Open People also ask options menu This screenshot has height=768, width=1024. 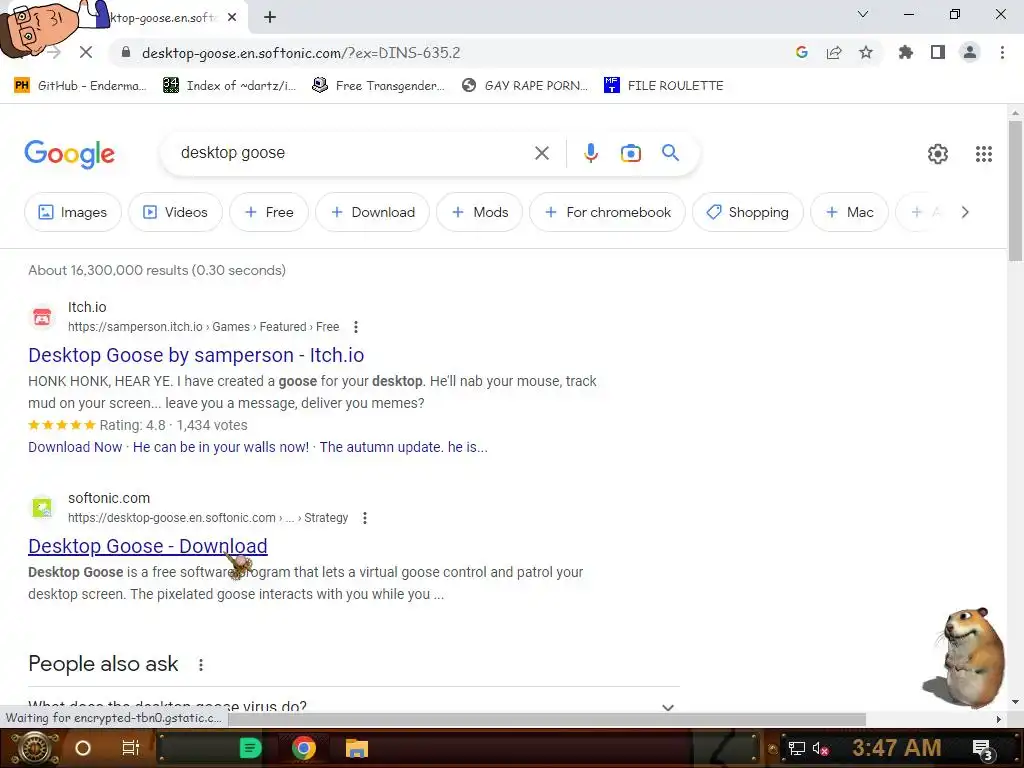point(200,665)
